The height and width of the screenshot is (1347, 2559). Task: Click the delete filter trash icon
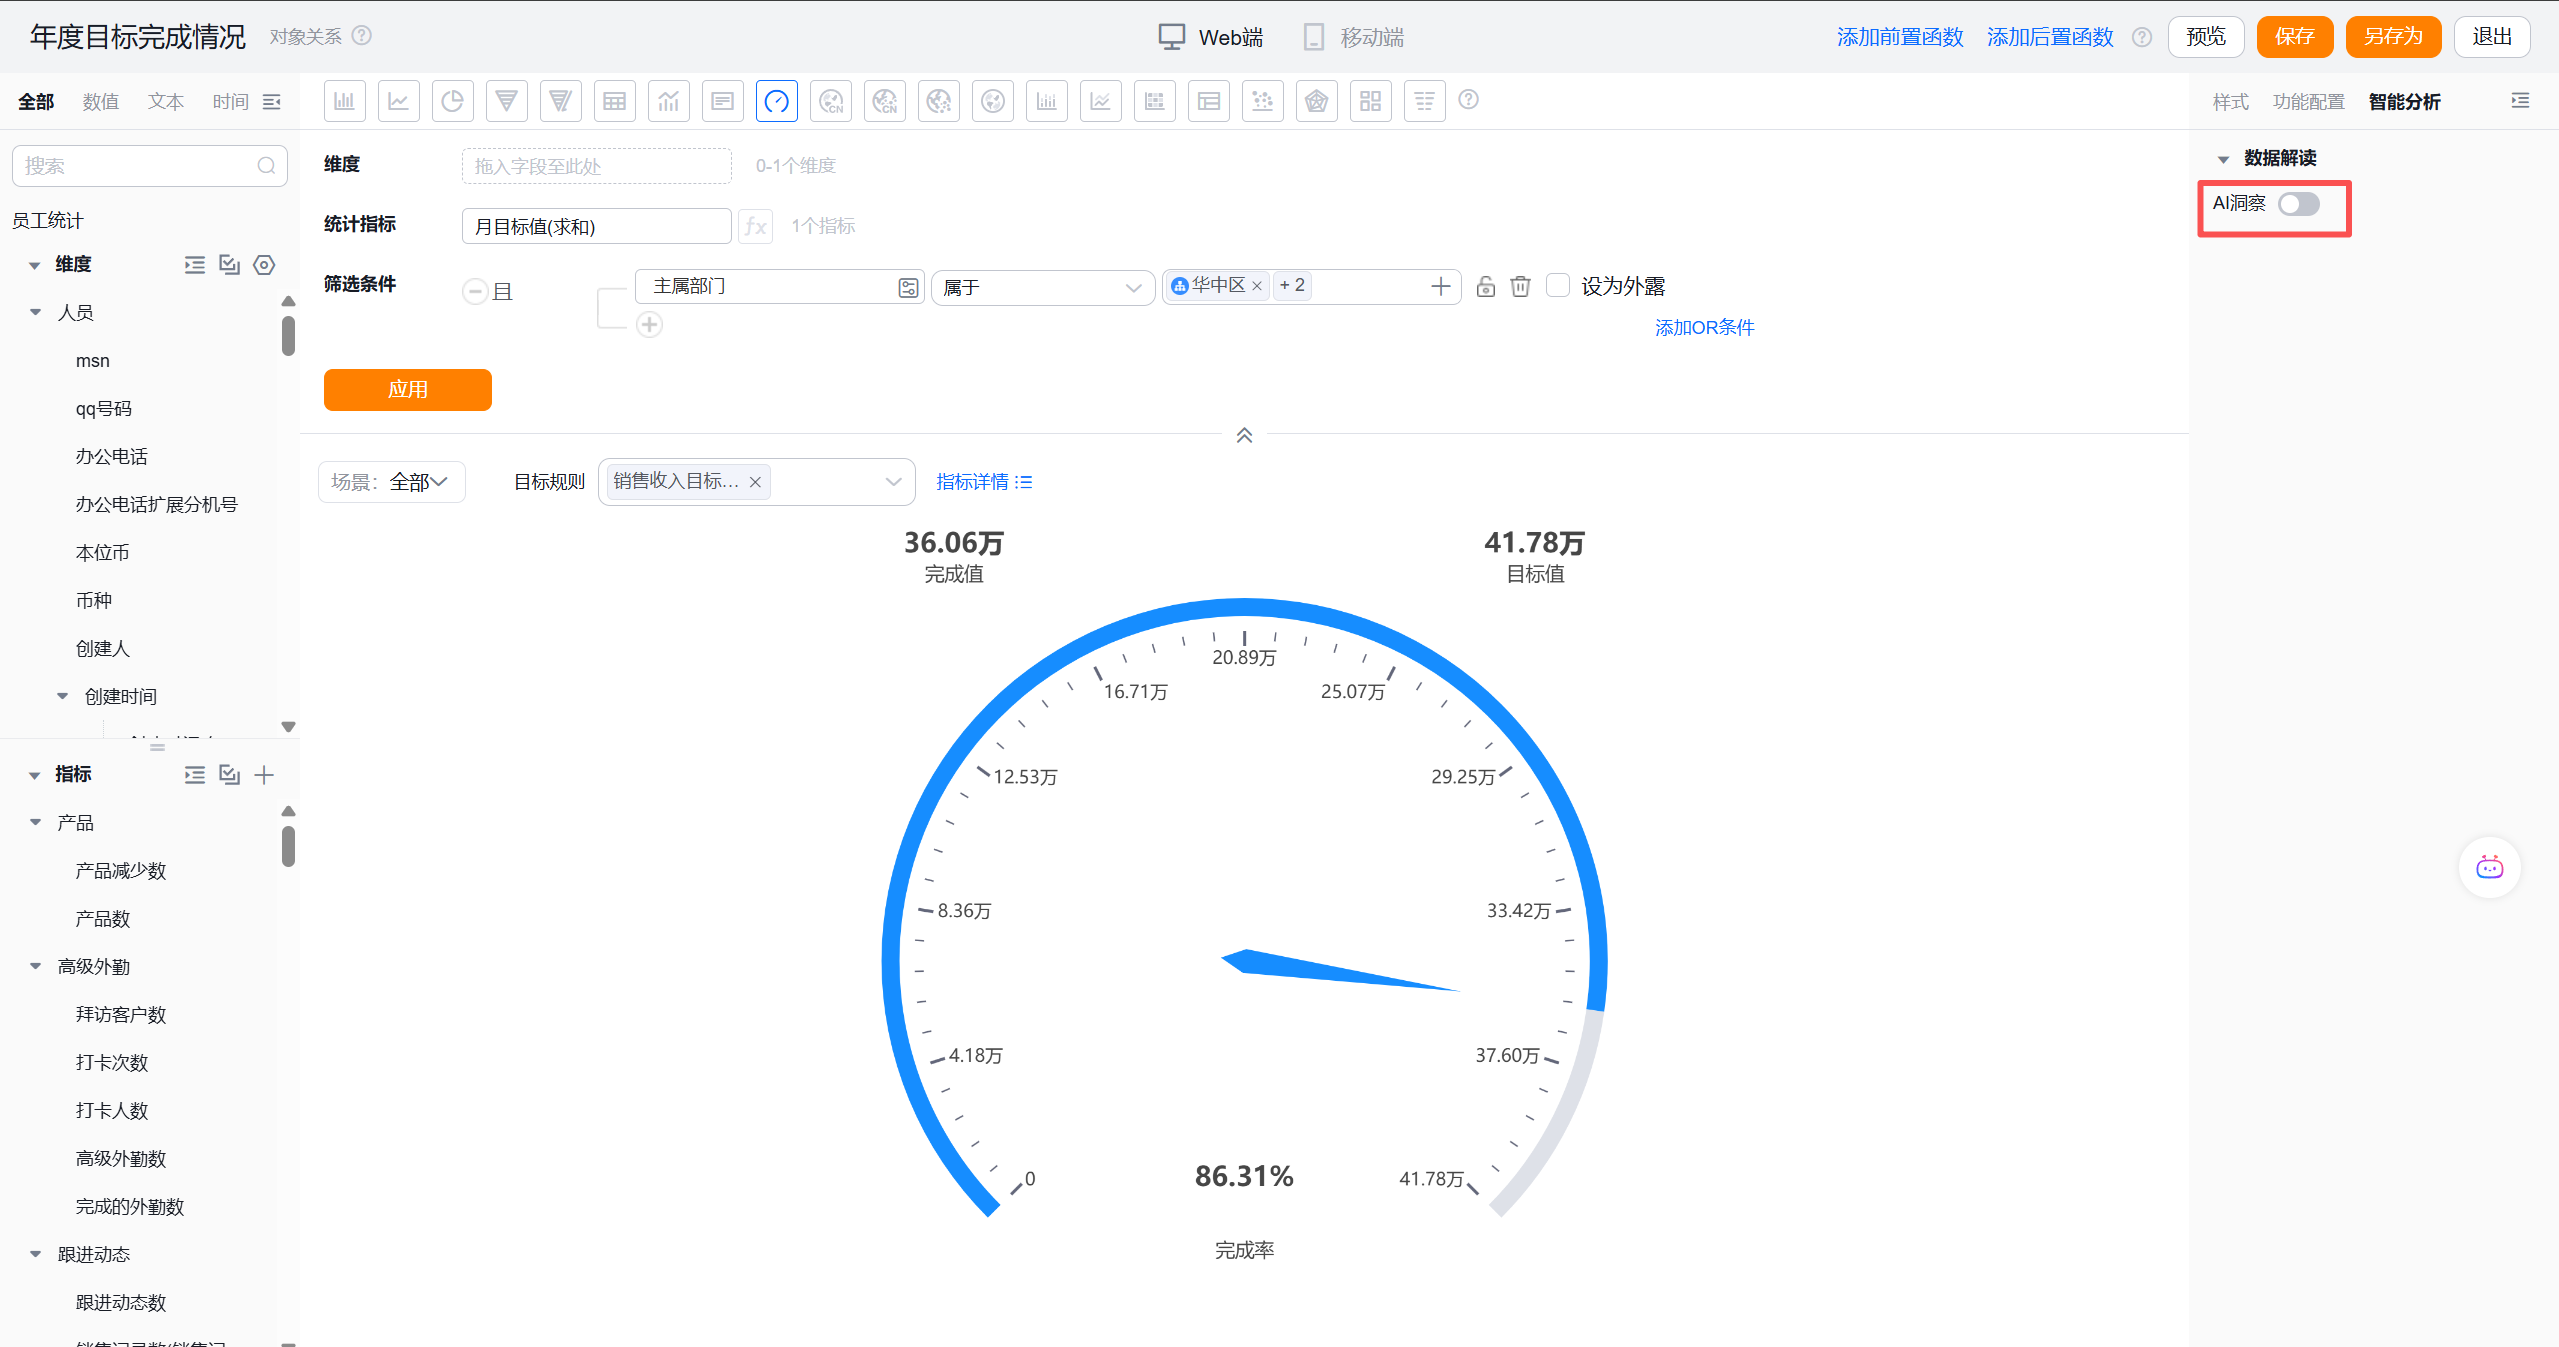click(x=1520, y=287)
